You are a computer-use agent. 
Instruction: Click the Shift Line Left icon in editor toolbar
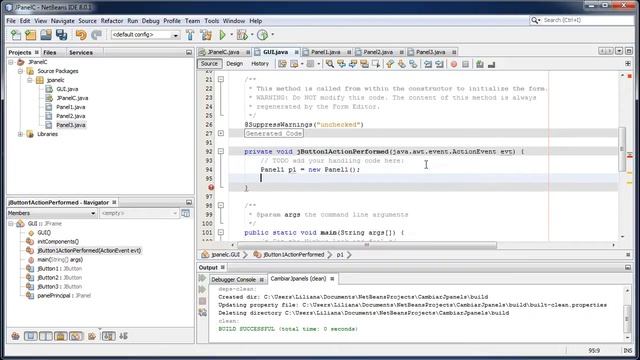point(428,64)
